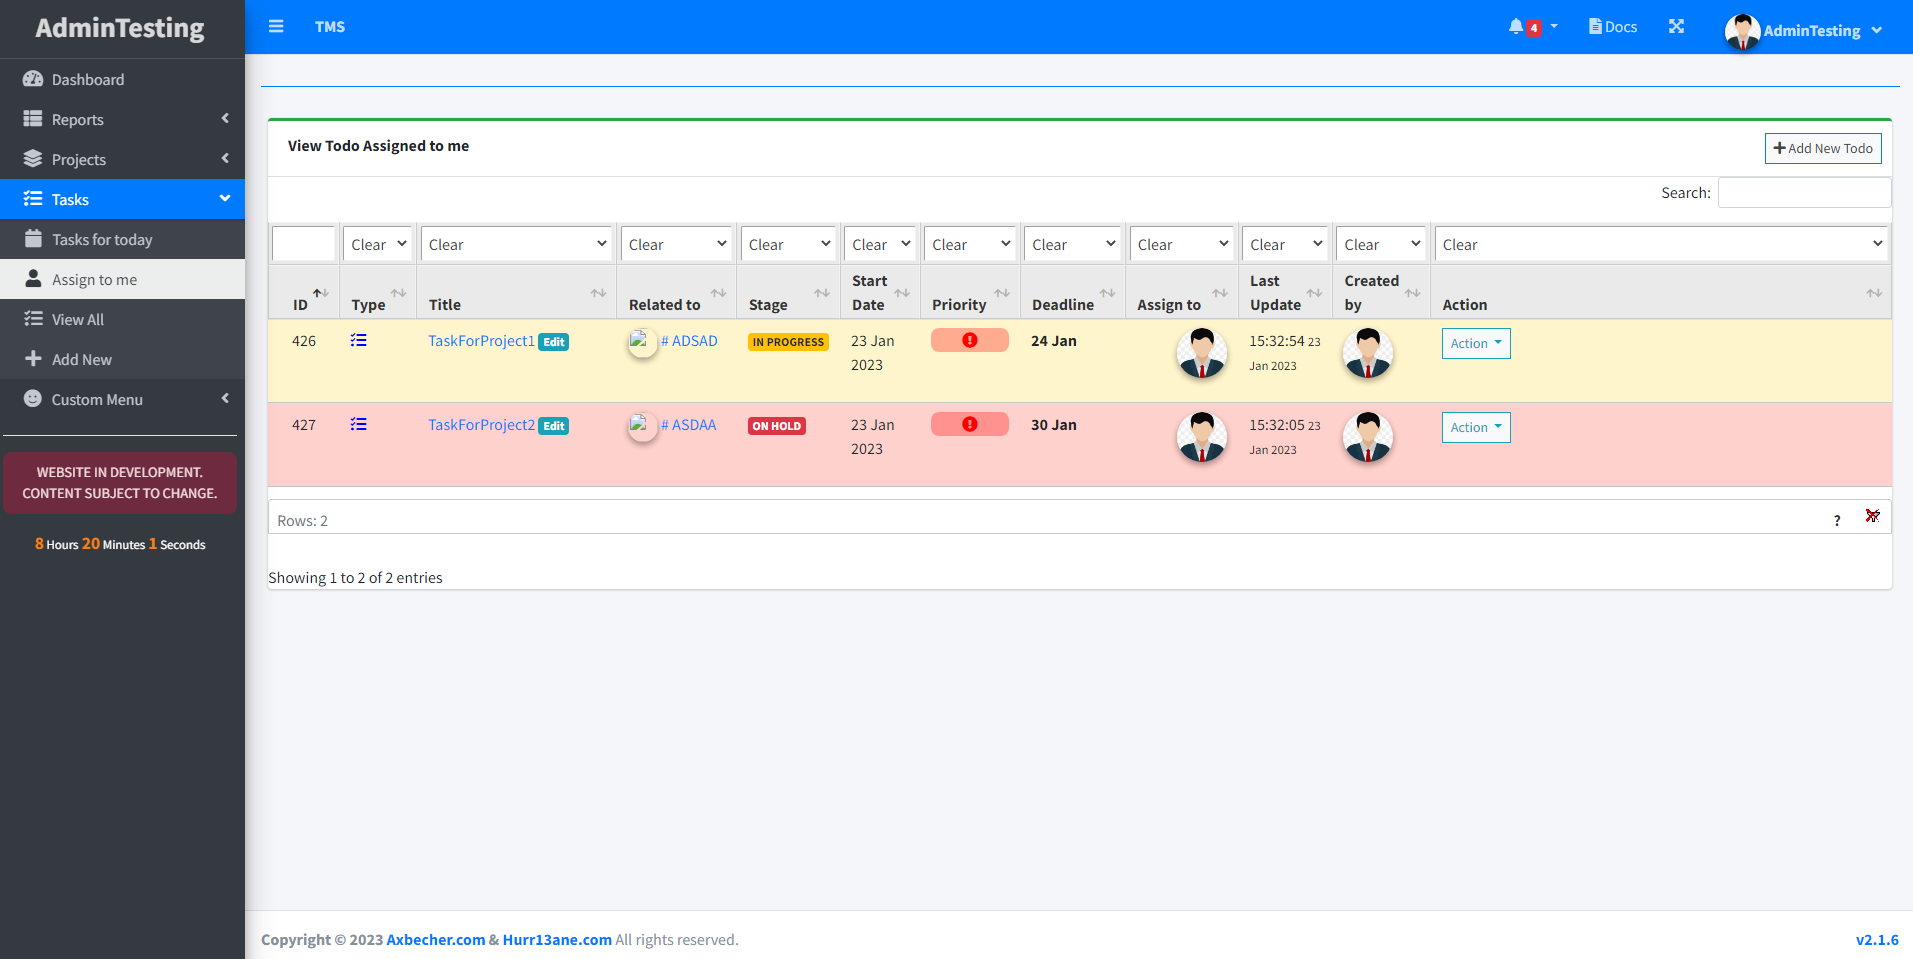Open the notifications bell icon
The height and width of the screenshot is (959, 1913).
pos(1517,27)
